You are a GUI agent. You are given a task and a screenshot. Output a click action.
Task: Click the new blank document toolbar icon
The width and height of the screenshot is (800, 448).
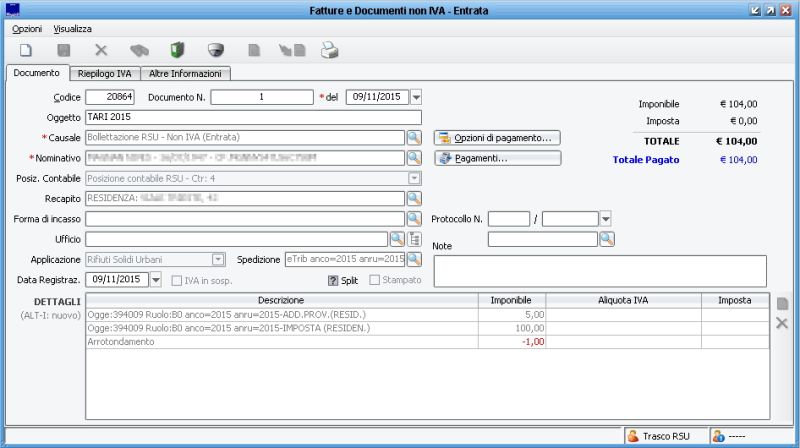point(26,49)
